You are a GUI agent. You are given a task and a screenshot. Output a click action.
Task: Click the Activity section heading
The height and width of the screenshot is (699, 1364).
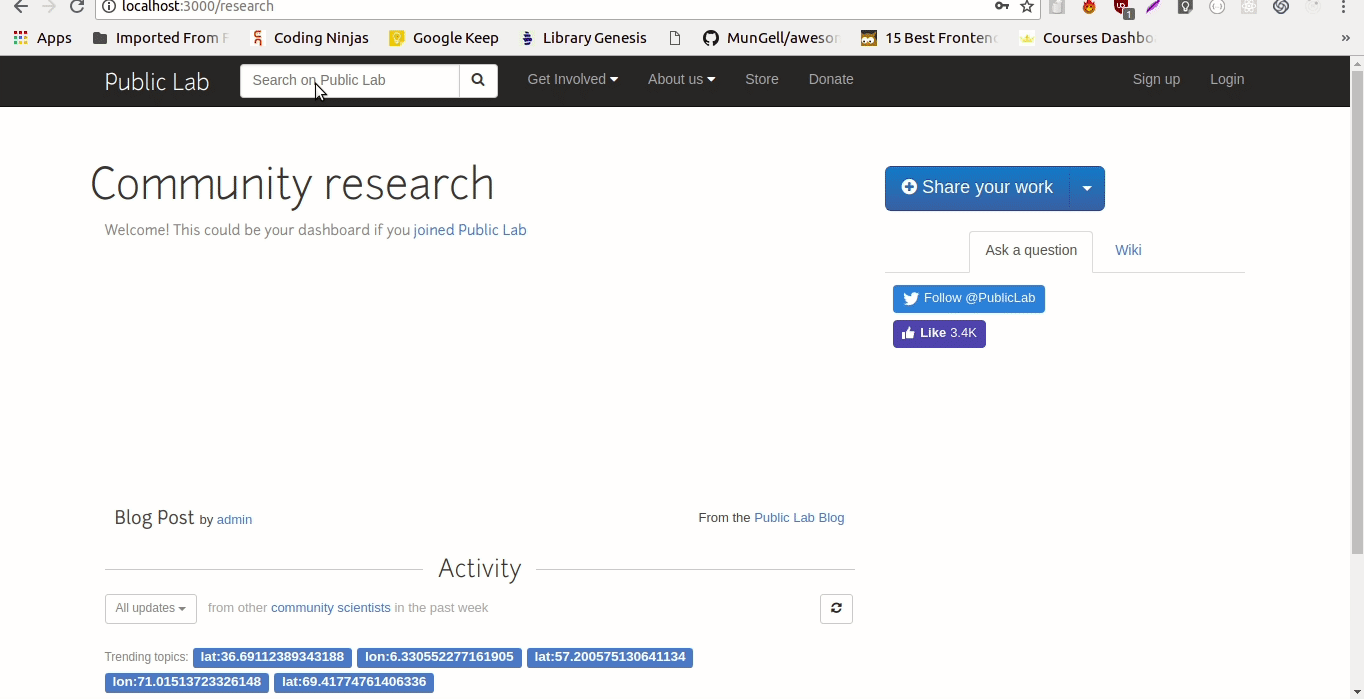click(480, 569)
